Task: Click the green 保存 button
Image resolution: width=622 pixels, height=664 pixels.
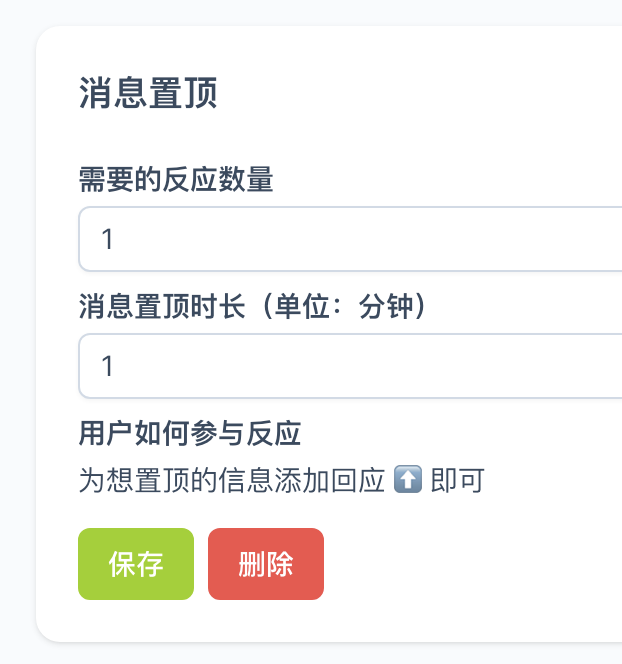Action: 136,564
